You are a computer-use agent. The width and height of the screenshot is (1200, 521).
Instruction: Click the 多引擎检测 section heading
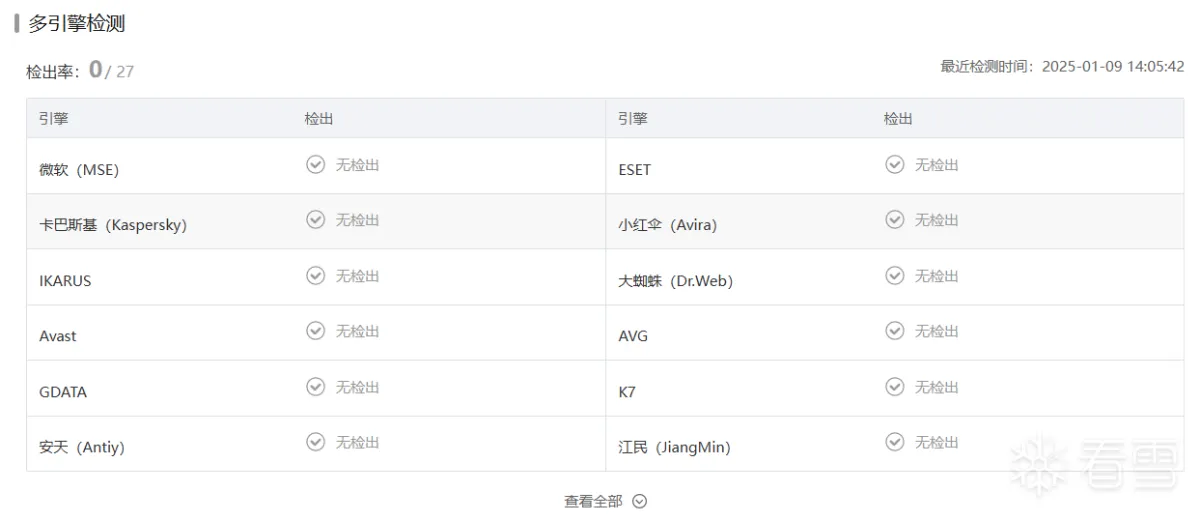76,24
